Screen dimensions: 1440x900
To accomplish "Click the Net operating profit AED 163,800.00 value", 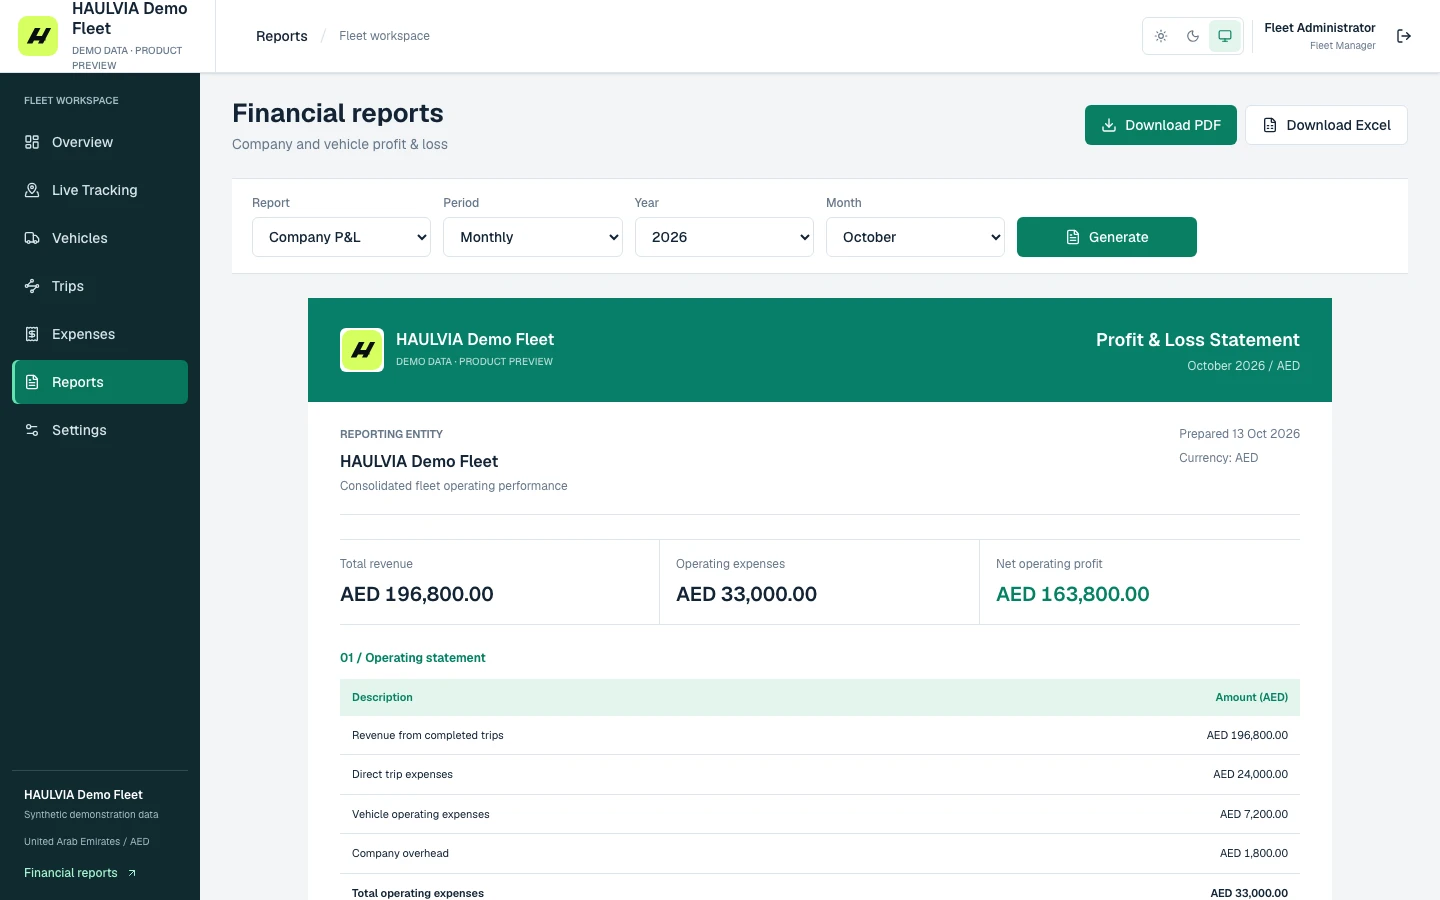I will [x=1073, y=594].
